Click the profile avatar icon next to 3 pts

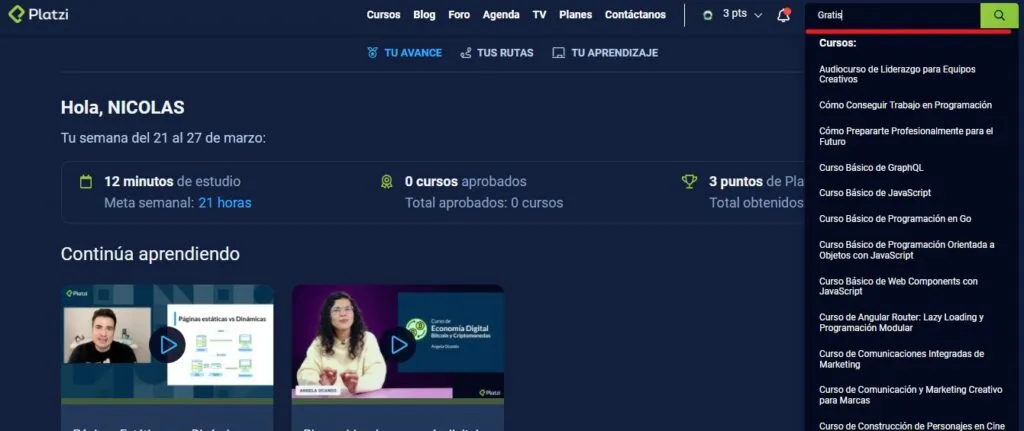point(708,15)
